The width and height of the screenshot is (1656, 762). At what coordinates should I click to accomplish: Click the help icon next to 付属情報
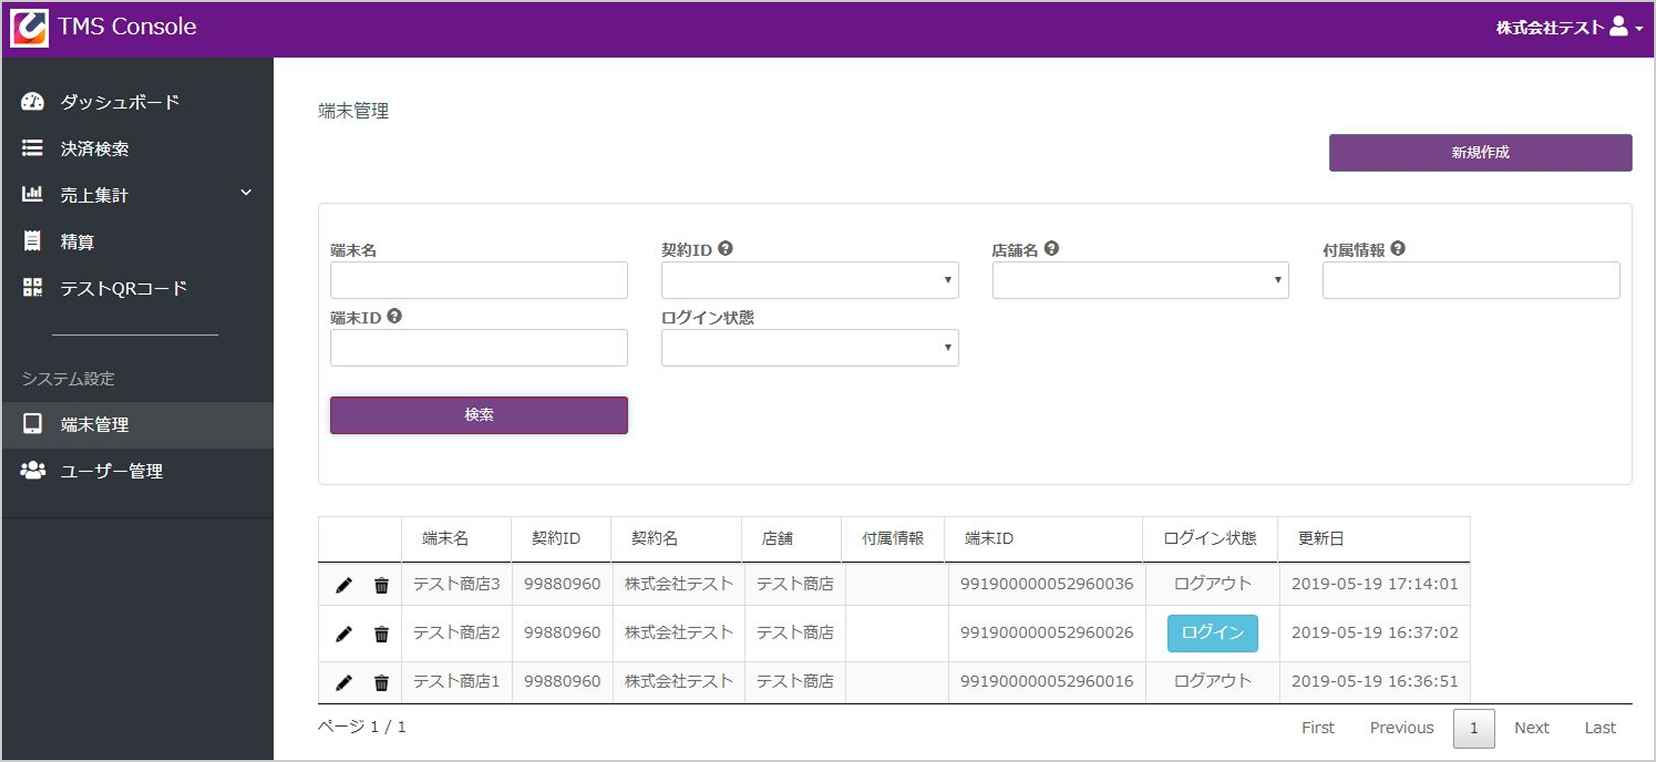(x=1398, y=249)
